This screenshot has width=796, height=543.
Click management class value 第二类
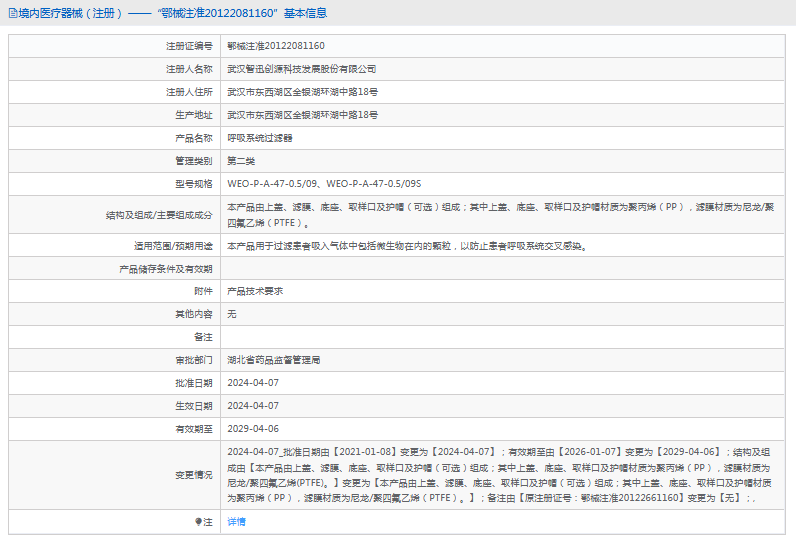241,161
